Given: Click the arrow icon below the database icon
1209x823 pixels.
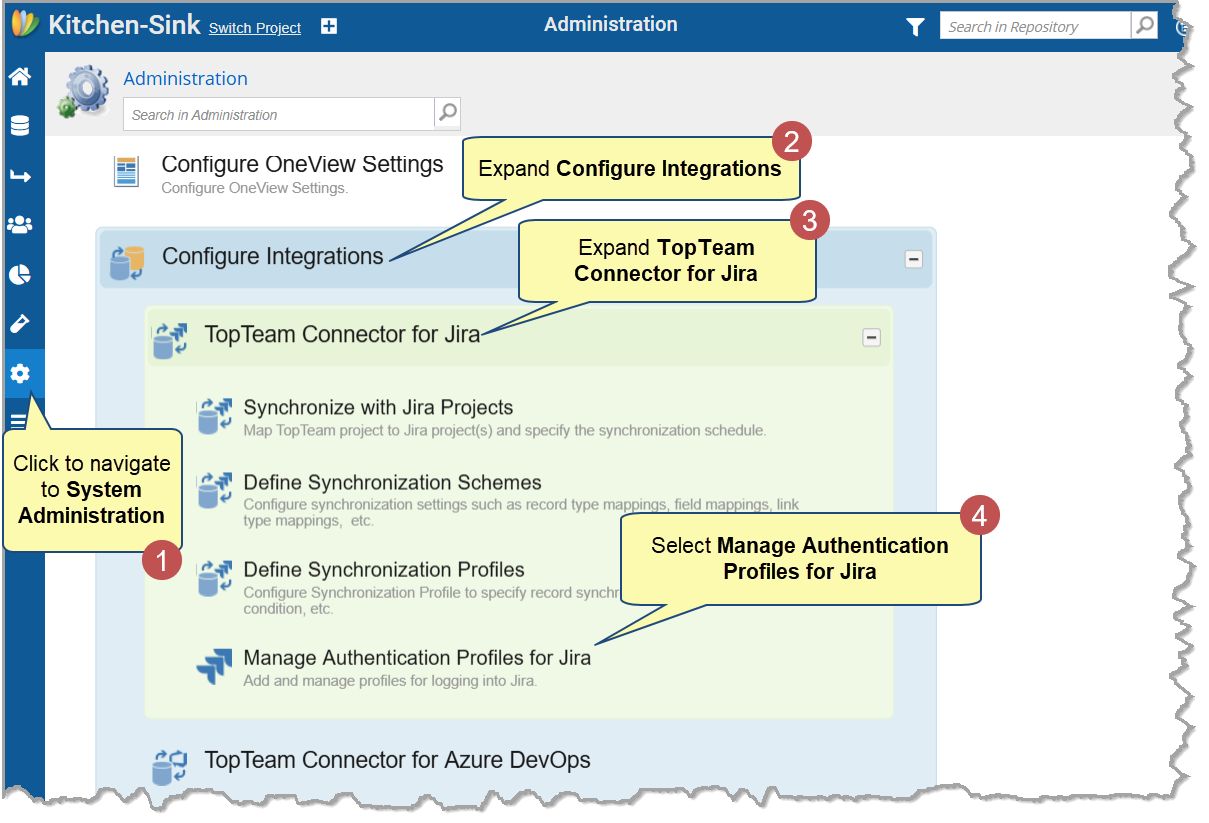Looking at the screenshot, I should [19, 176].
